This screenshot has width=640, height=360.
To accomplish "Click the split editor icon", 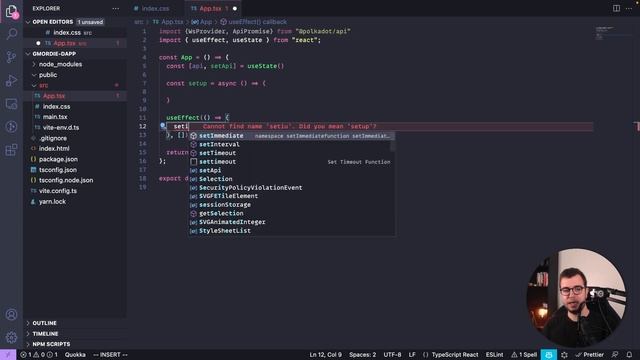I will click(x=616, y=8).
